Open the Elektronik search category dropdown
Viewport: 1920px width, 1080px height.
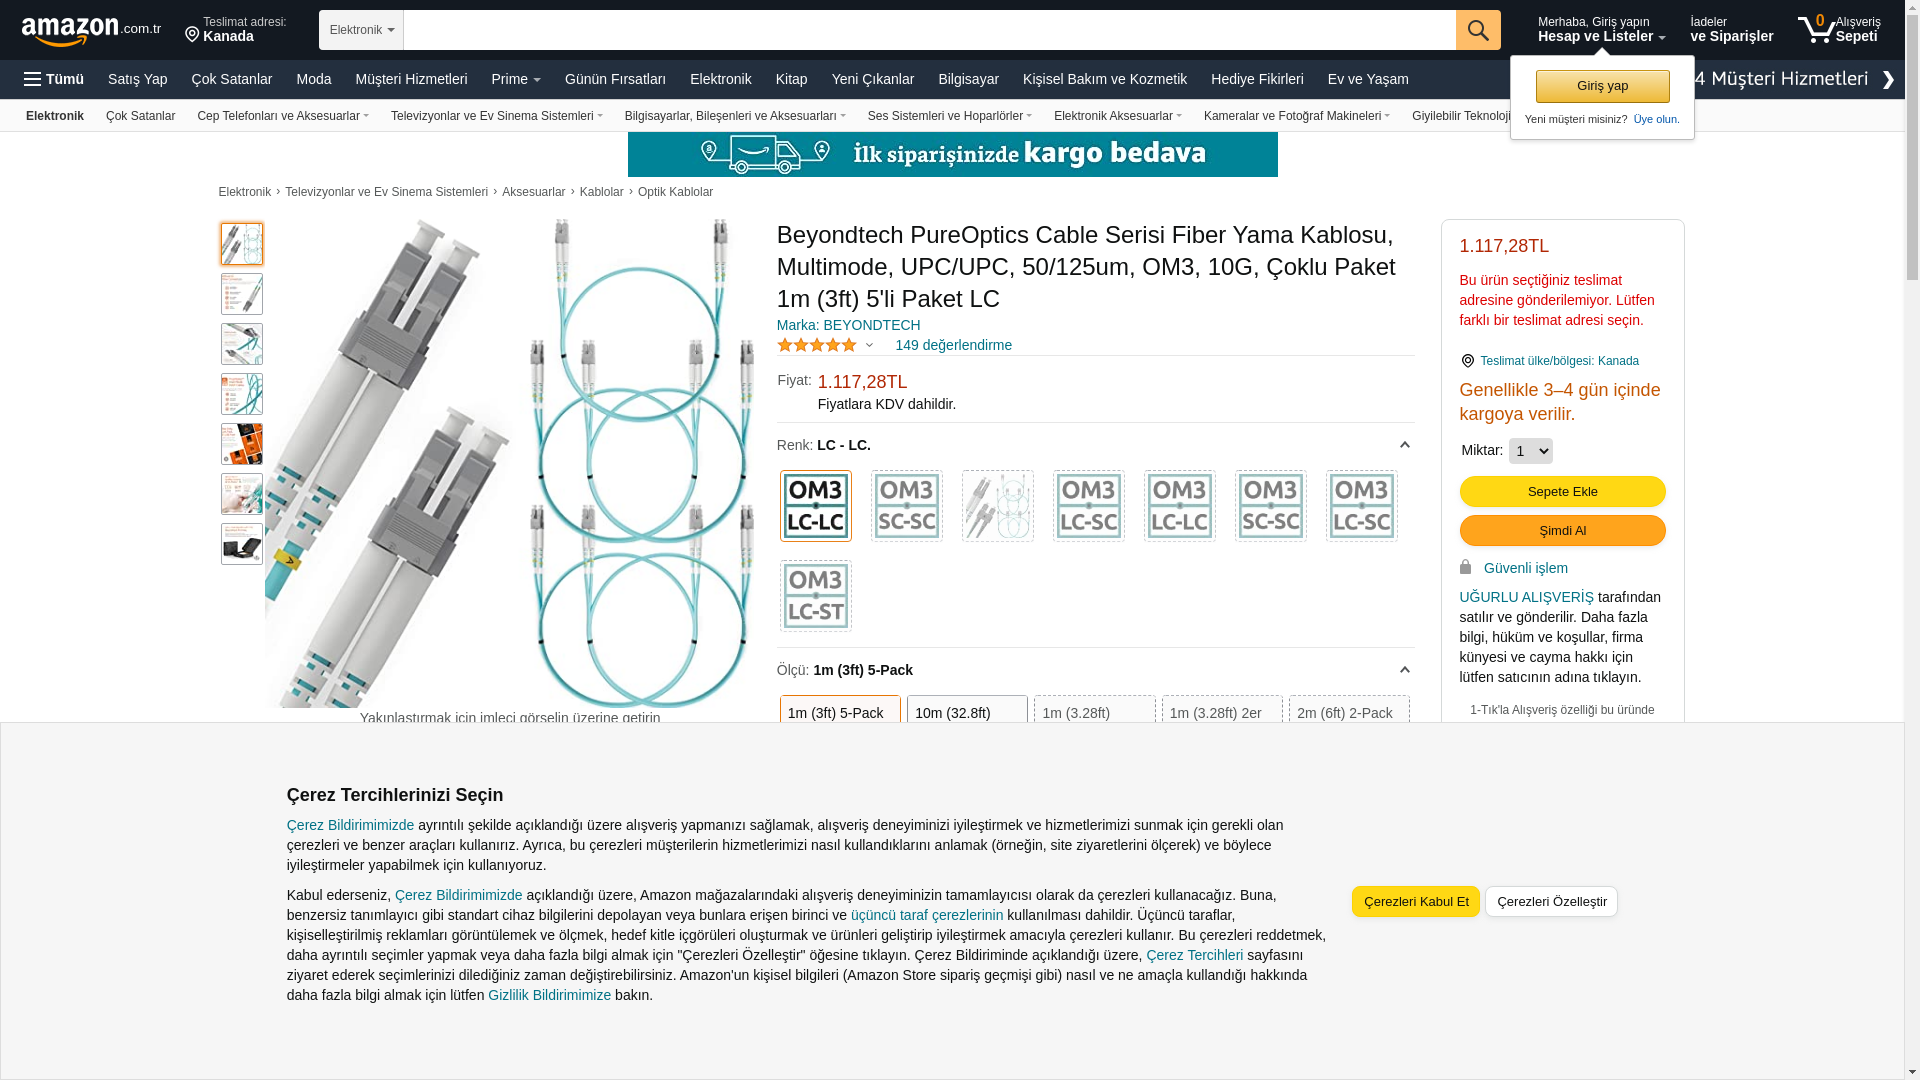point(361,30)
